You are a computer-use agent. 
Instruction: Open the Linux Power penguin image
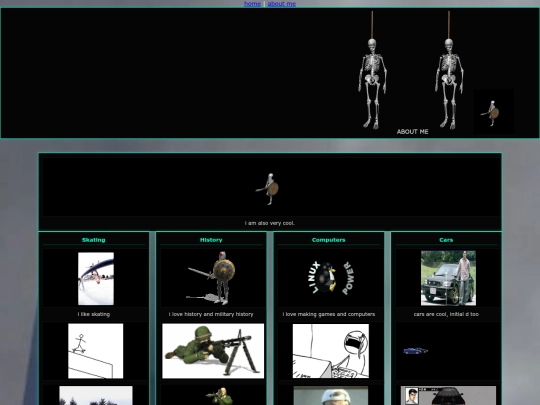(x=331, y=278)
